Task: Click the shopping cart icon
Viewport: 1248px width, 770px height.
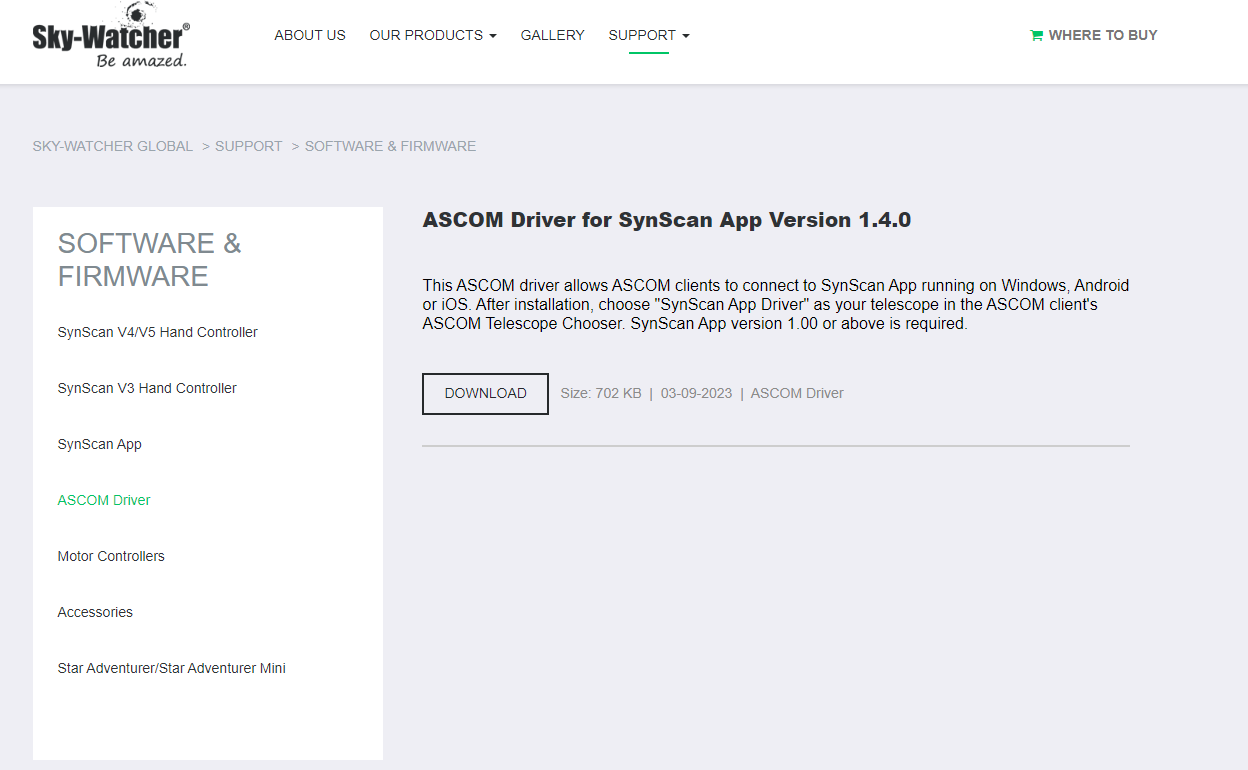Action: pyautogui.click(x=1036, y=36)
